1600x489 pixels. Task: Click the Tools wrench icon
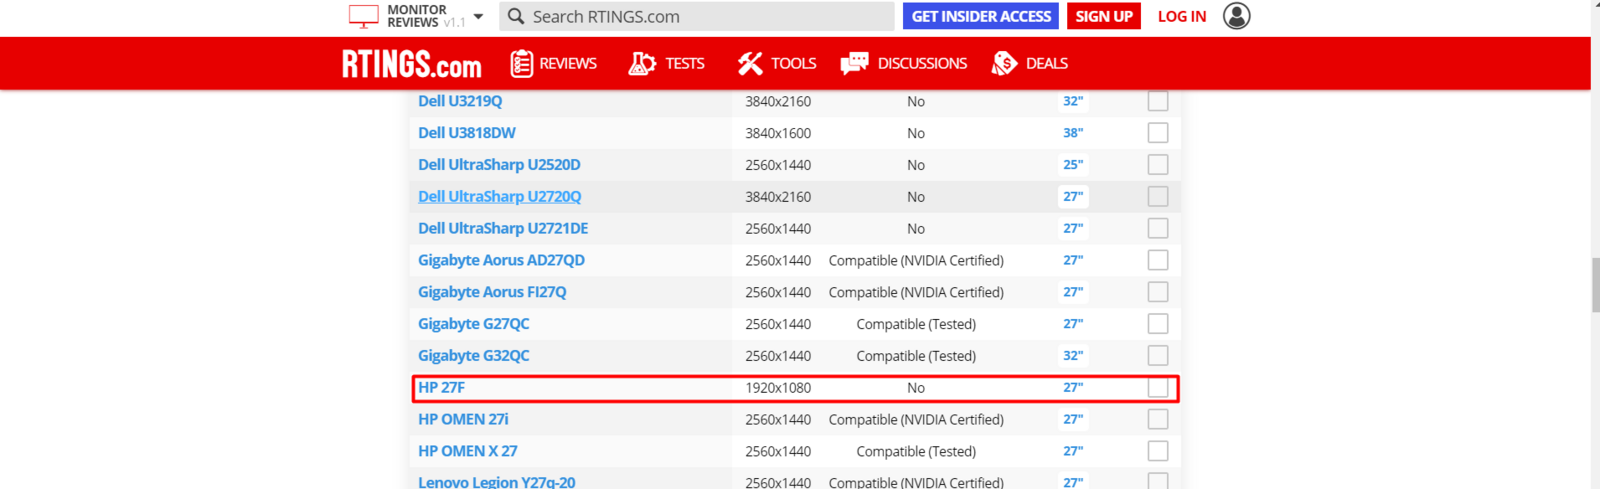[750, 64]
